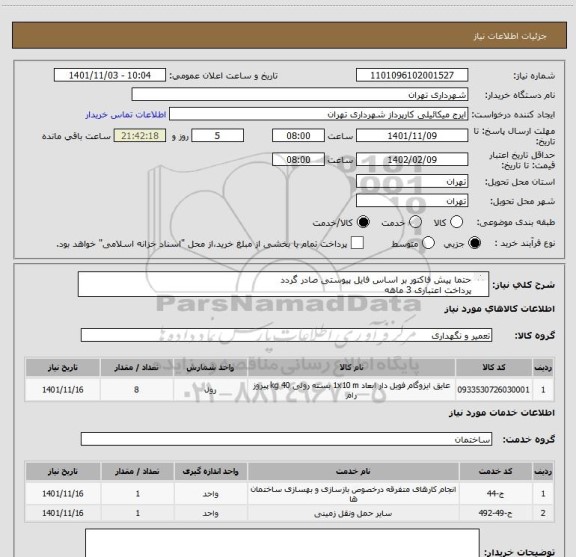Click the goods row need date 1401/11/16
Image resolution: width=576 pixels, height=557 pixels.
click(63, 390)
